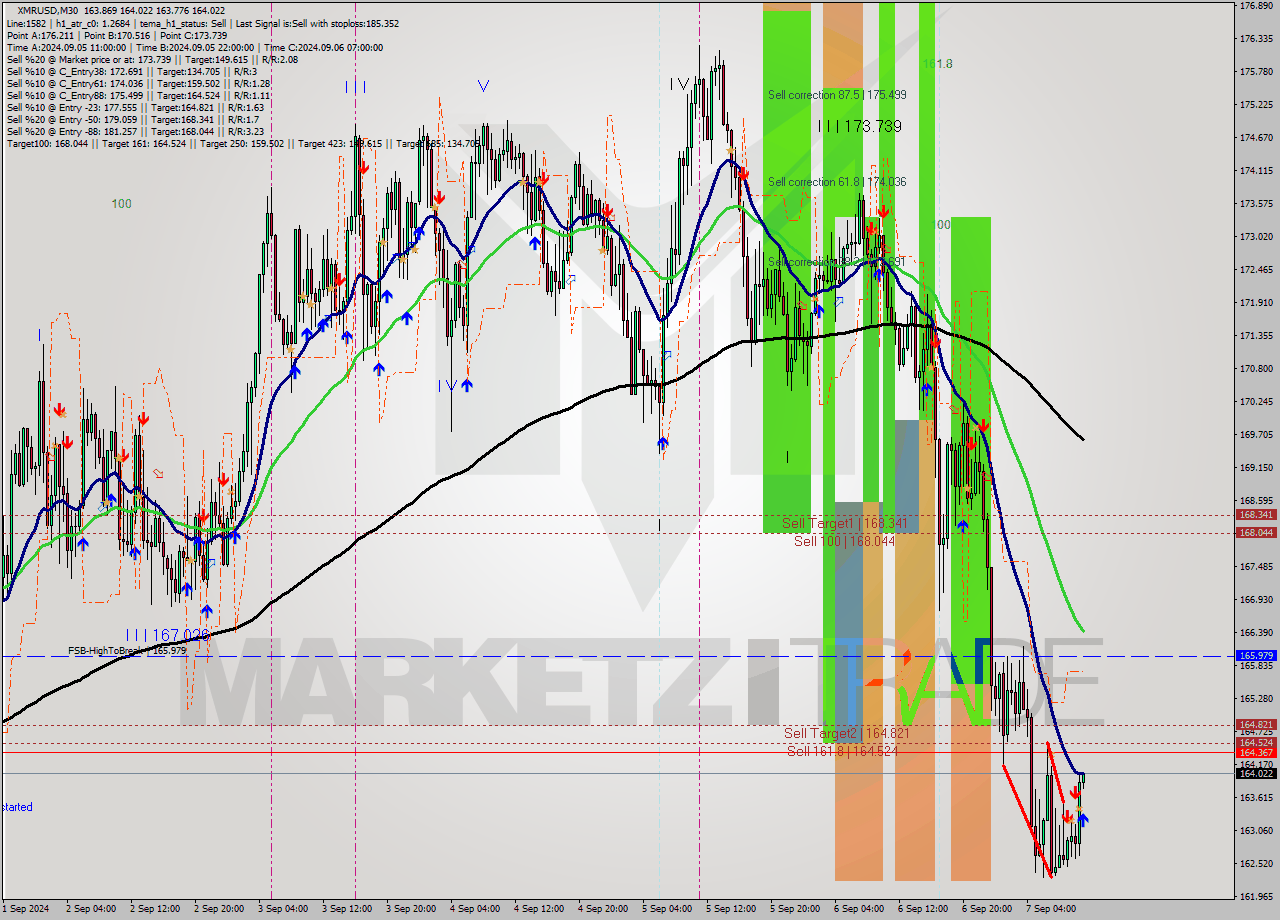The height and width of the screenshot is (920, 1280).
Task: Select the red 164.367 price tag
Action: (1256, 753)
